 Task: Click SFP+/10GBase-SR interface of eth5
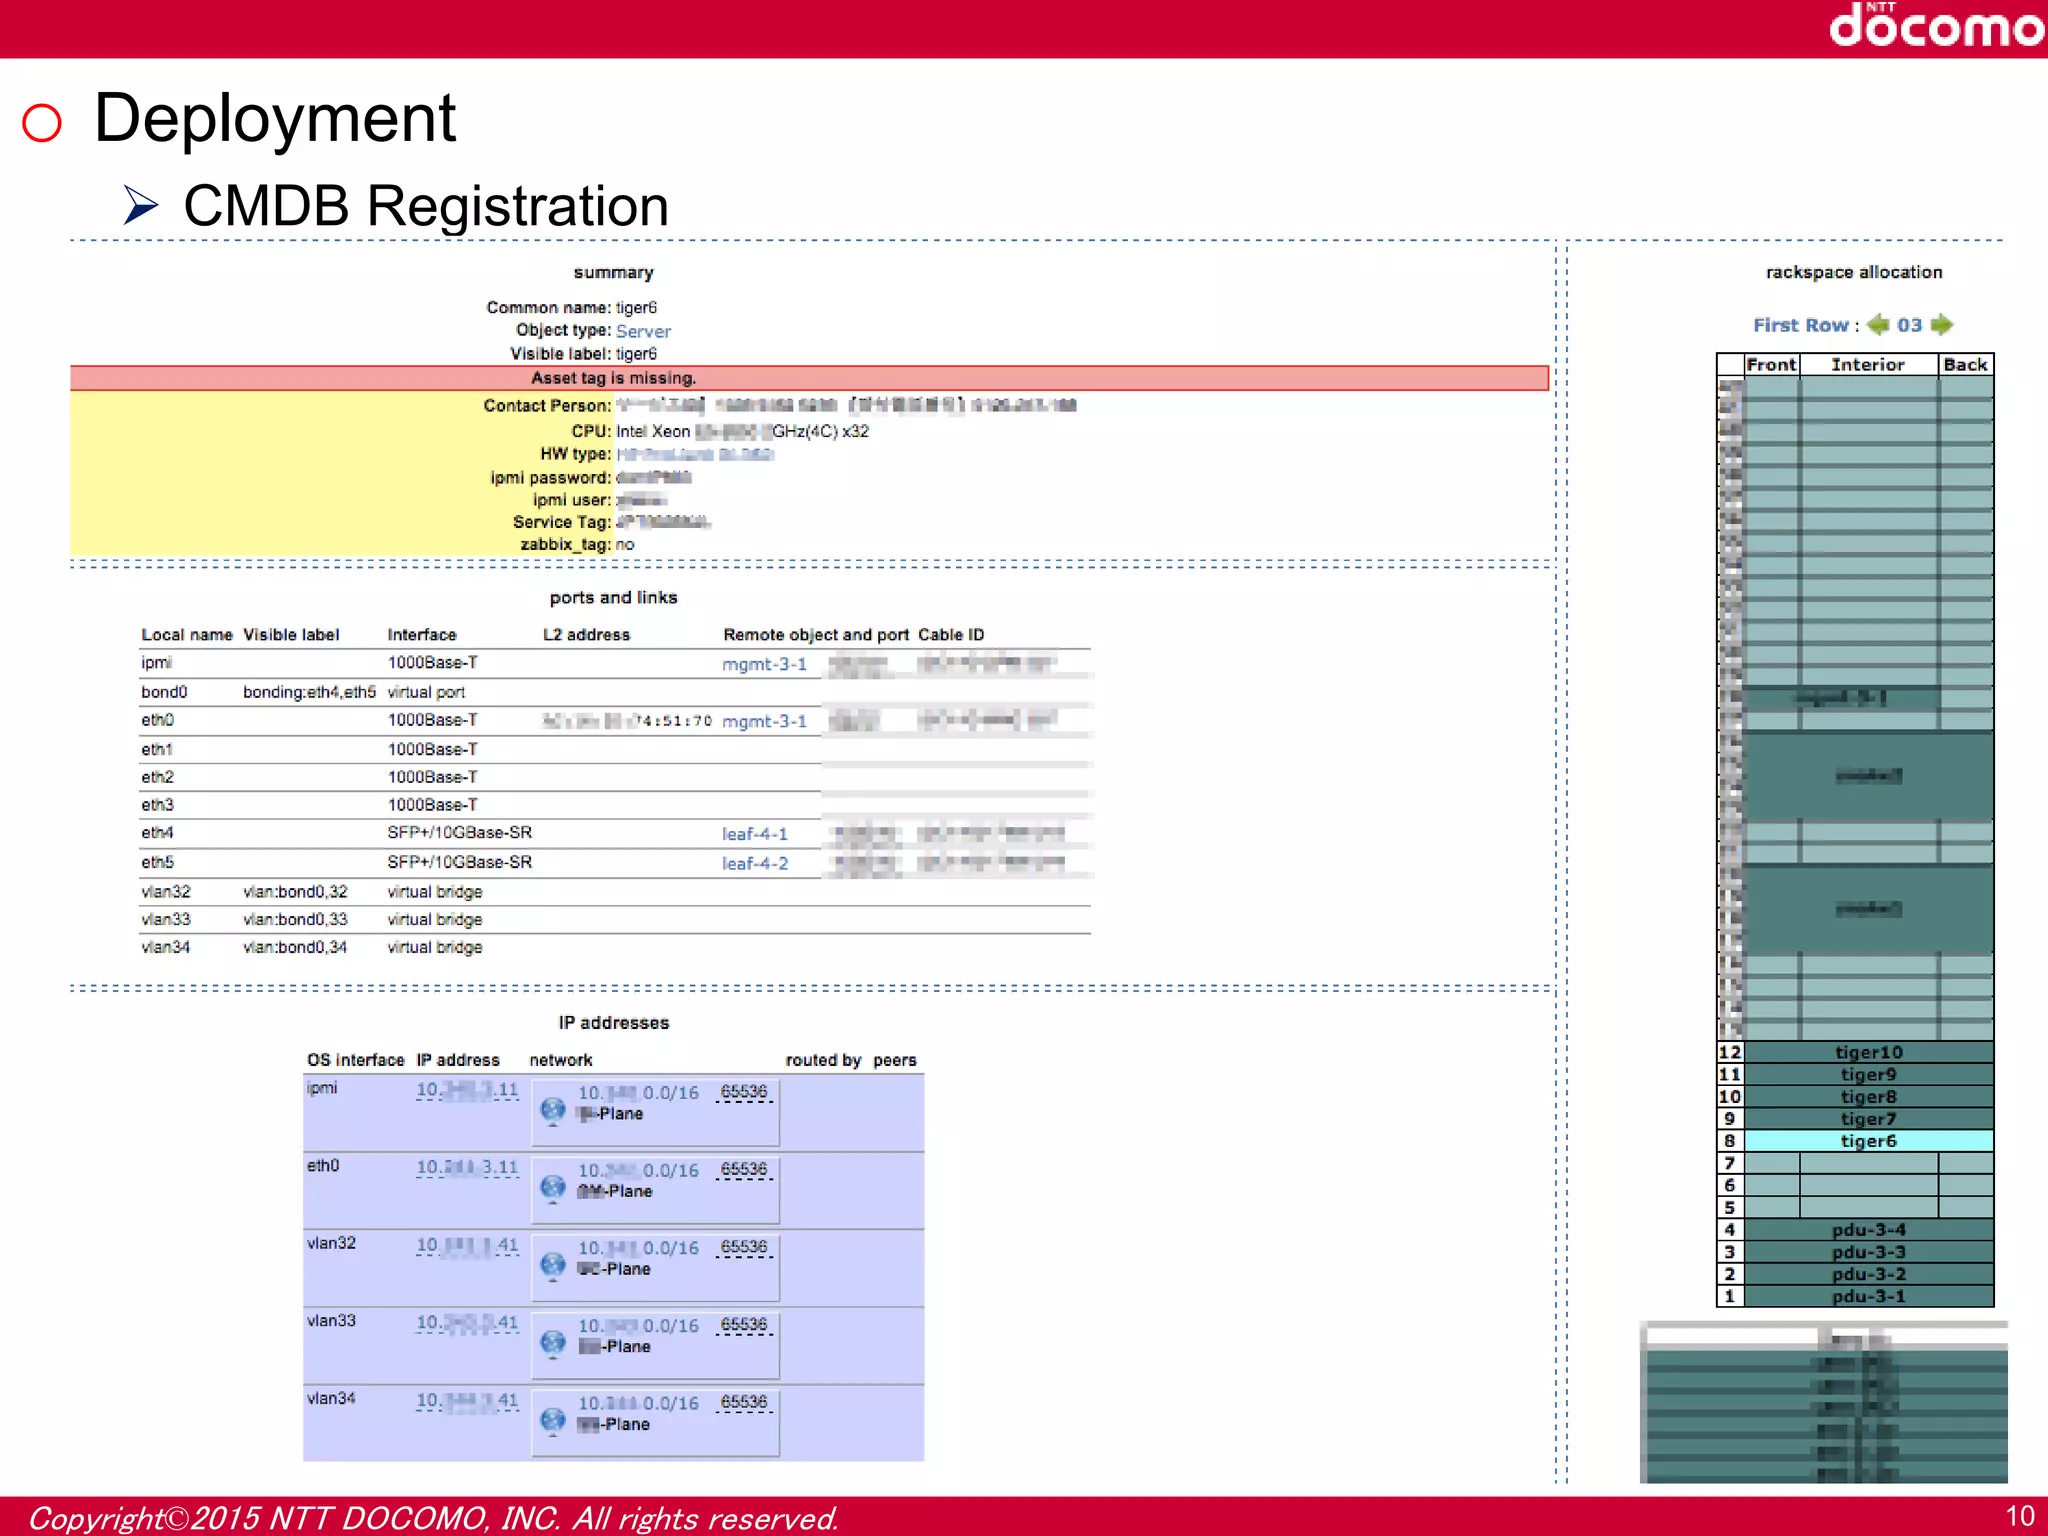(460, 862)
